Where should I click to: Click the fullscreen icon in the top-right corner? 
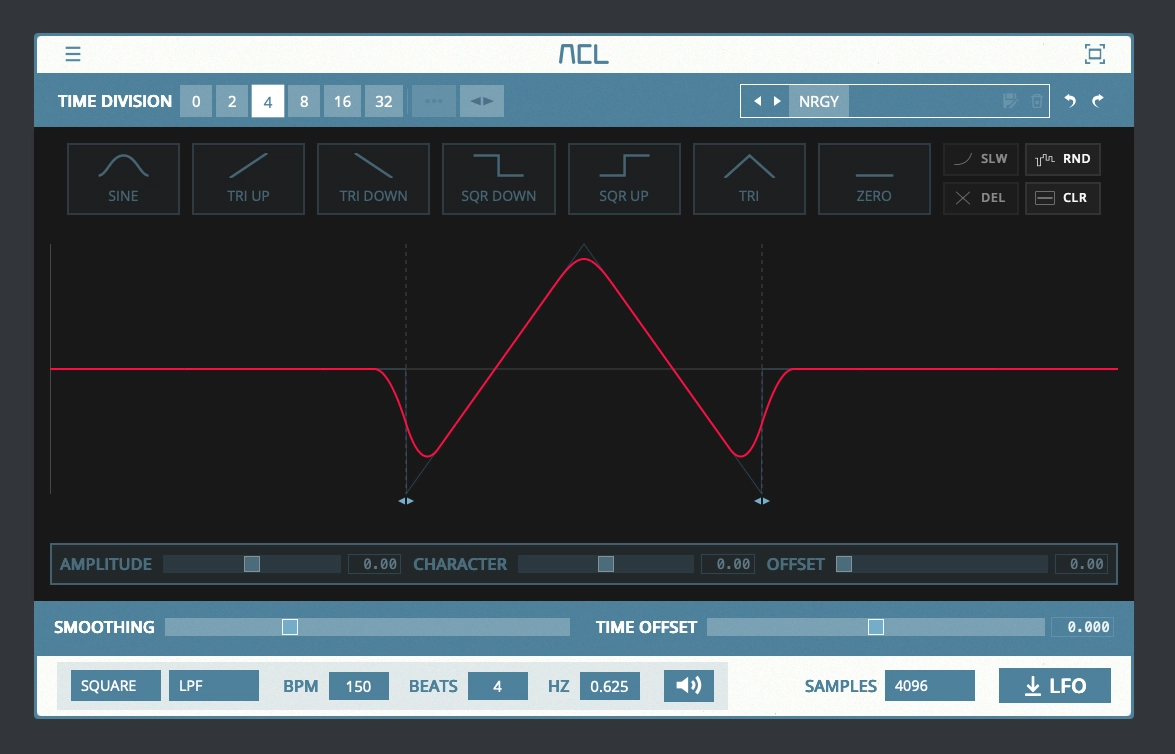[x=1096, y=54]
